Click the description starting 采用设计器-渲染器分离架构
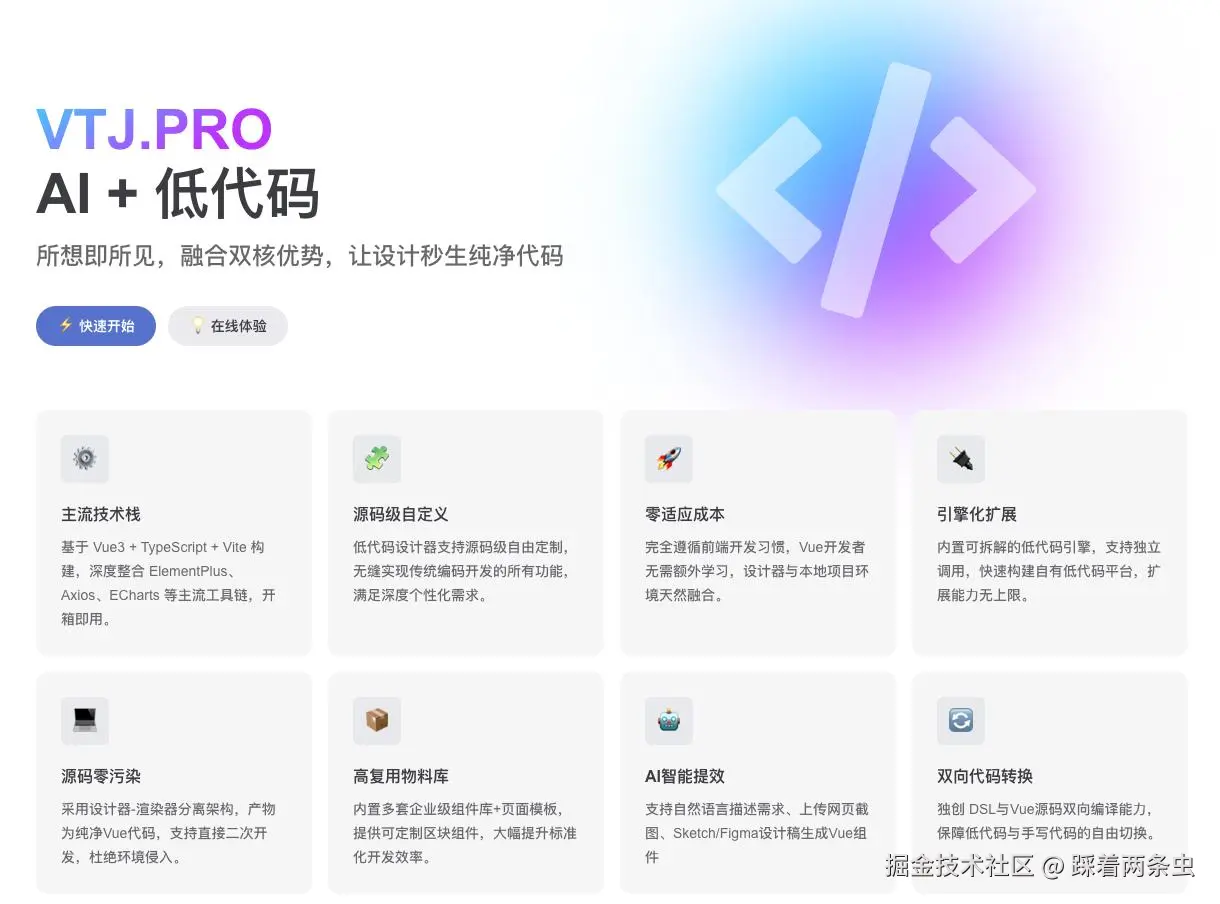The image size is (1220, 904). (x=168, y=833)
